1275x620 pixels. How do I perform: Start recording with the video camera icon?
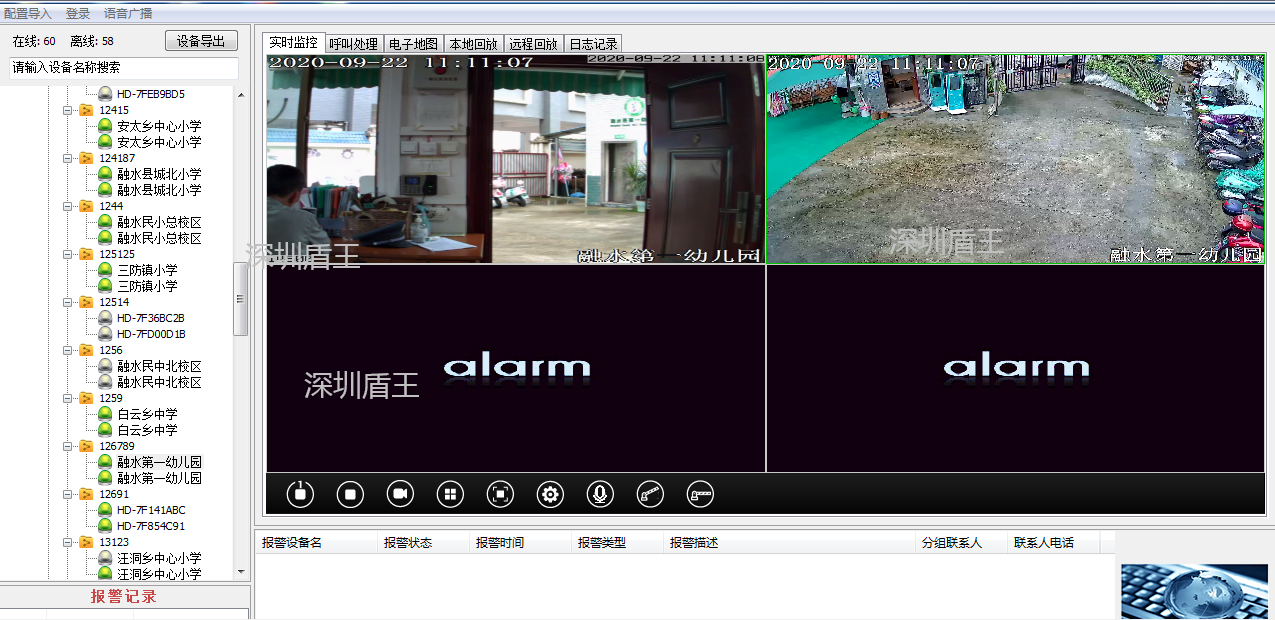click(x=399, y=493)
